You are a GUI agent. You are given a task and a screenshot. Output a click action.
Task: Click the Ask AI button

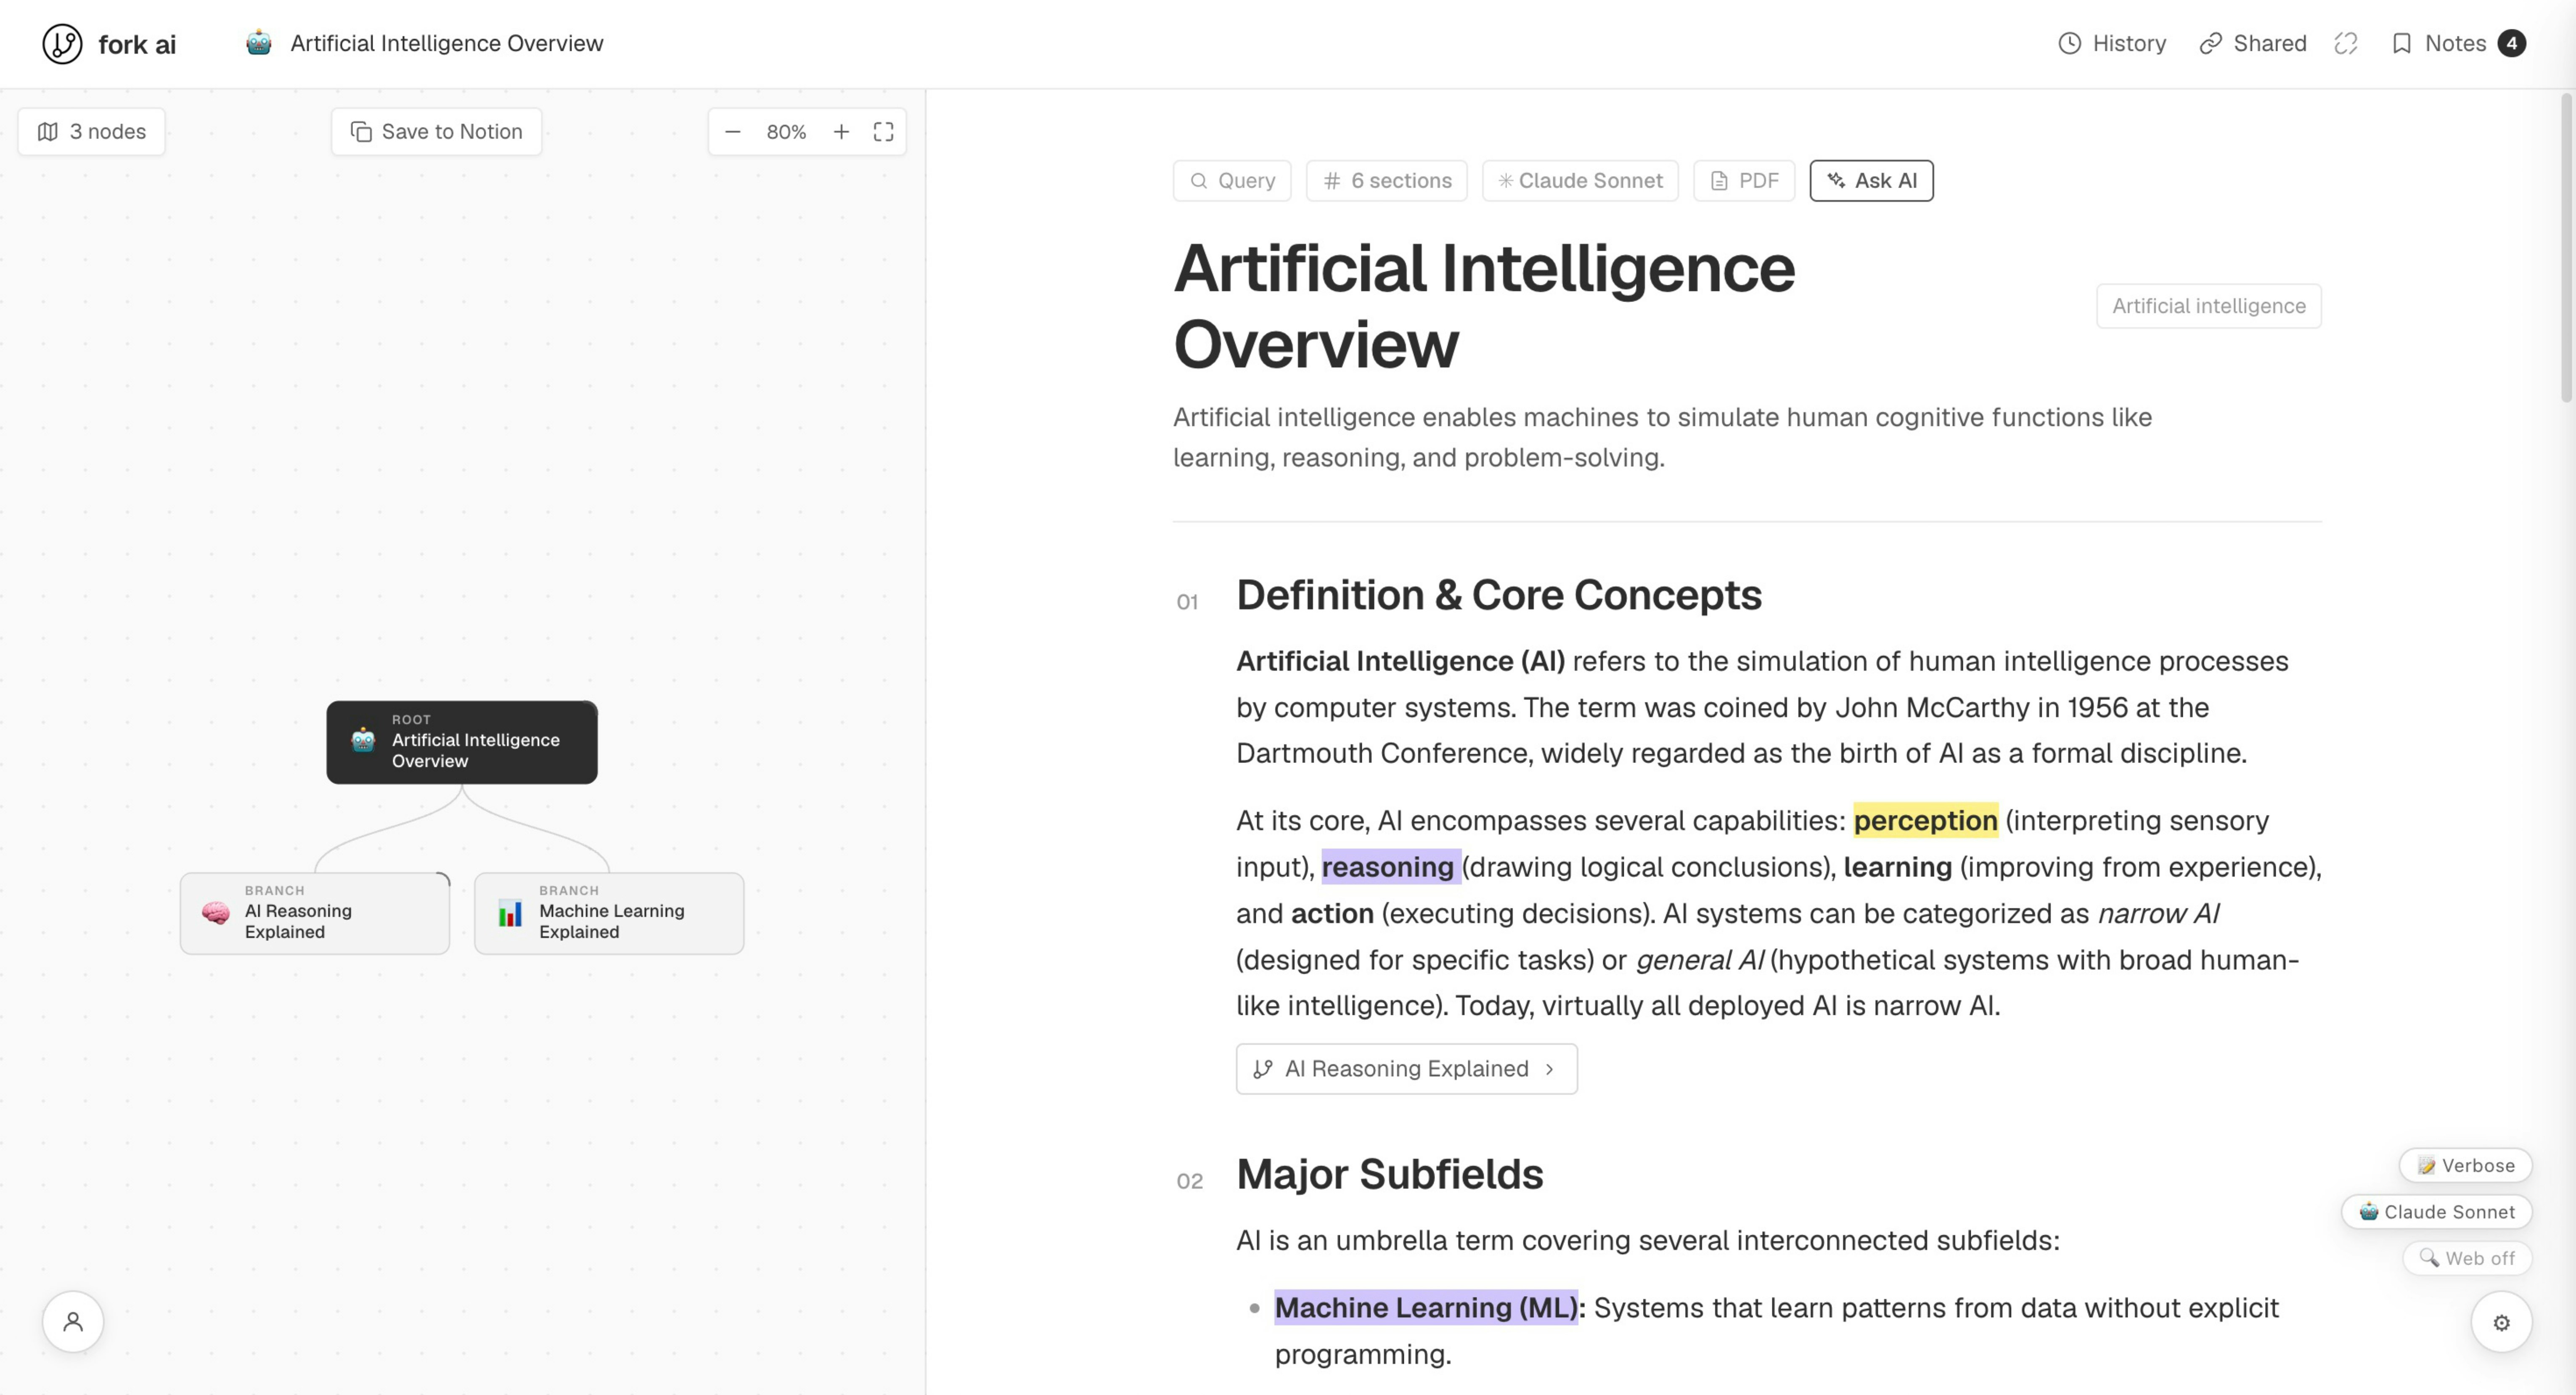(1871, 180)
